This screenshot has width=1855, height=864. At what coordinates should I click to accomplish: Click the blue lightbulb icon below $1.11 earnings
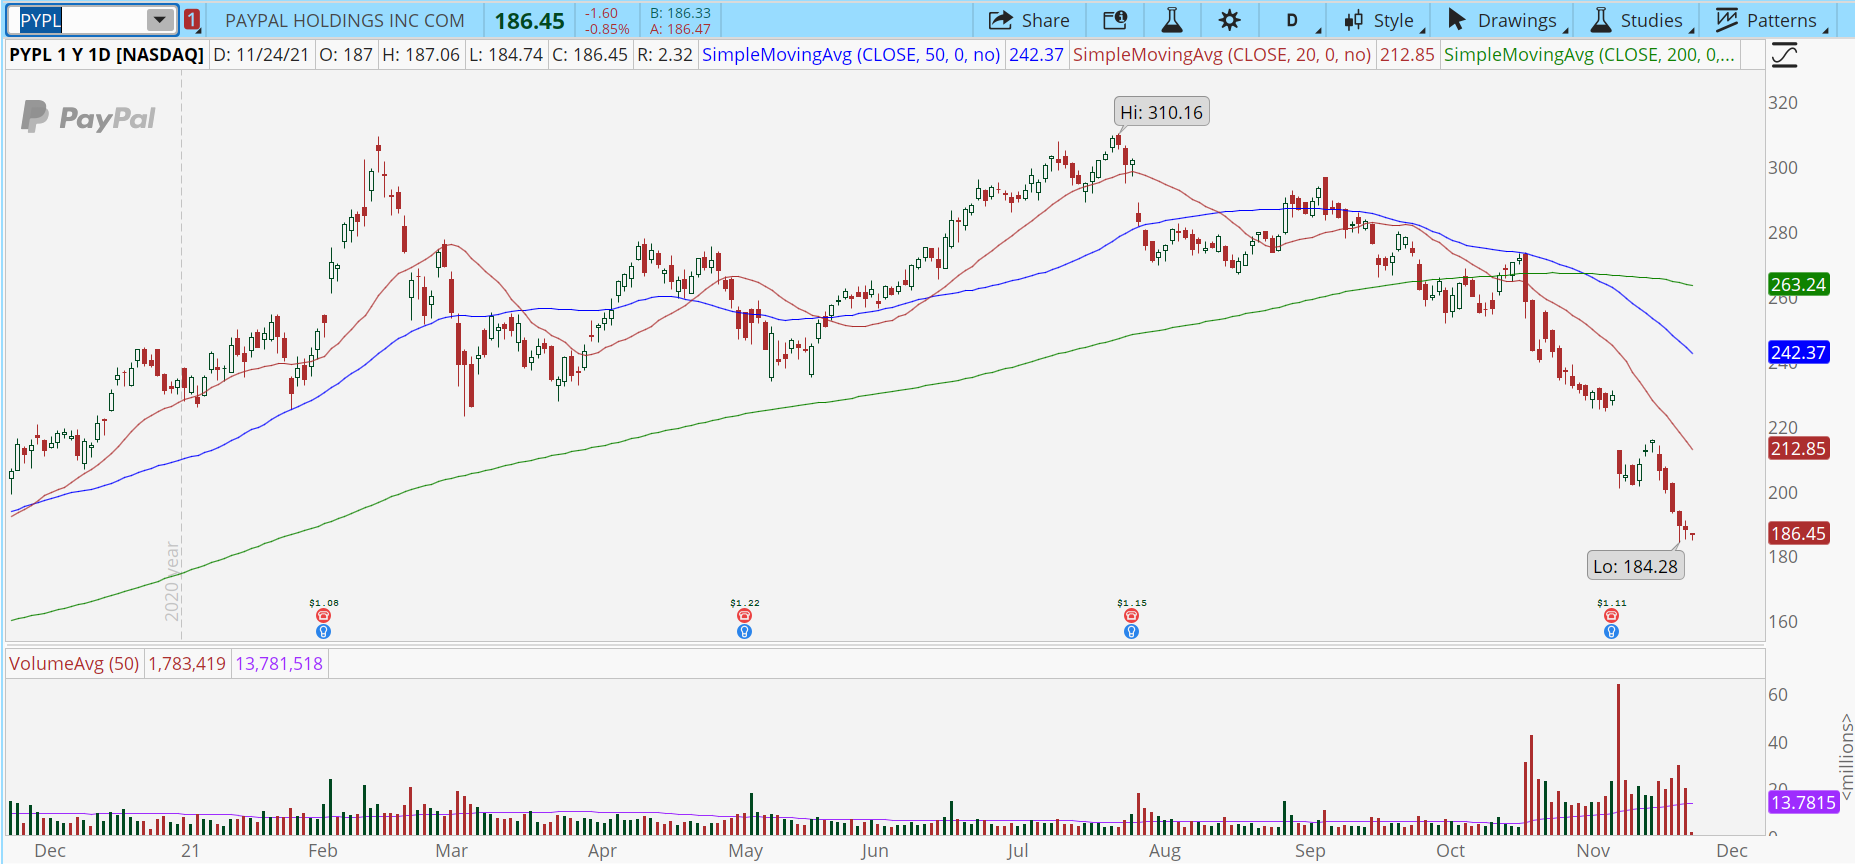pos(1611,632)
